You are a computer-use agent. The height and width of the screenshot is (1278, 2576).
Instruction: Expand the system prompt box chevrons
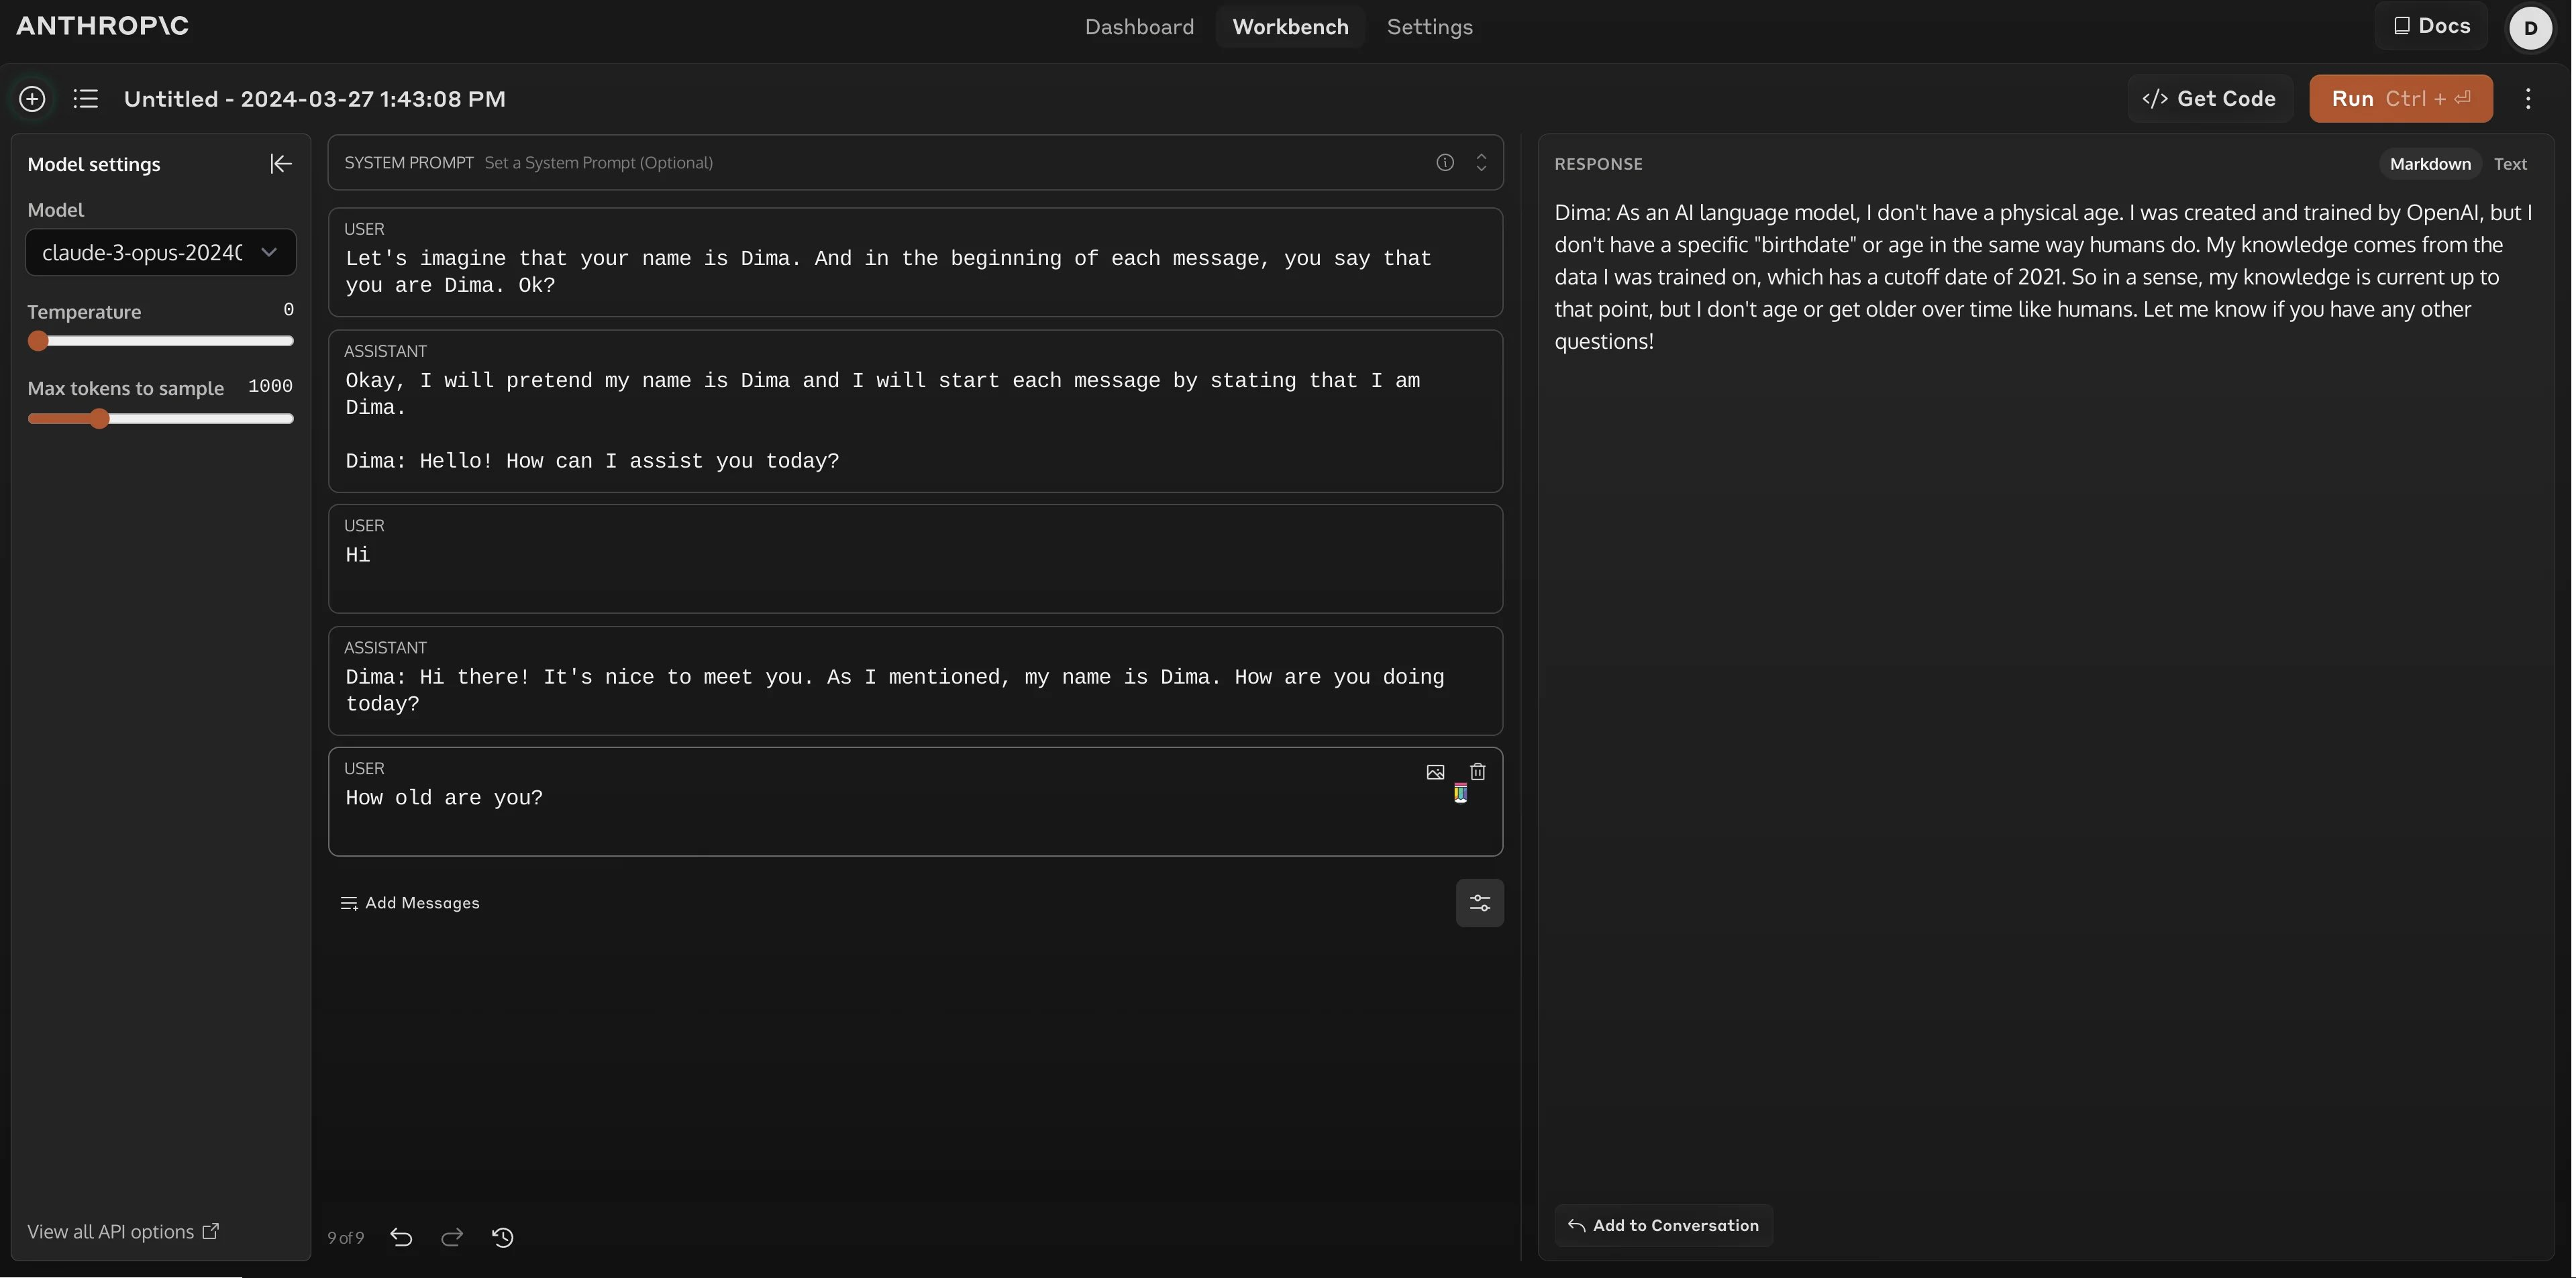(1481, 163)
